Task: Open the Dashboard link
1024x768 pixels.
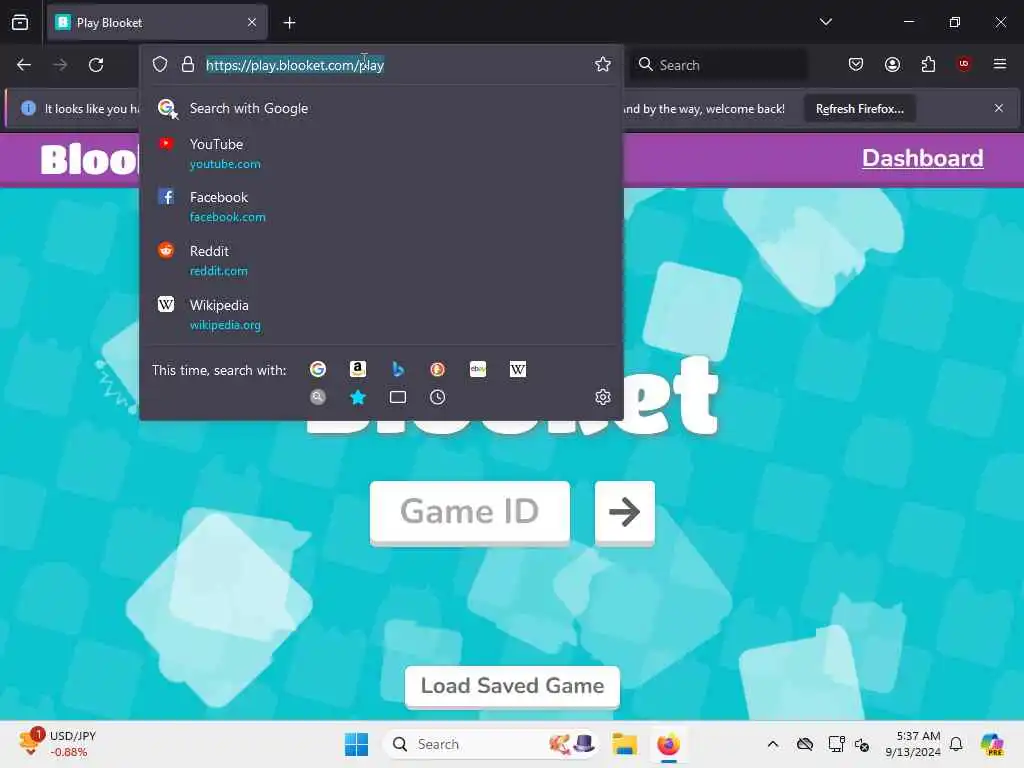Action: 922,158
